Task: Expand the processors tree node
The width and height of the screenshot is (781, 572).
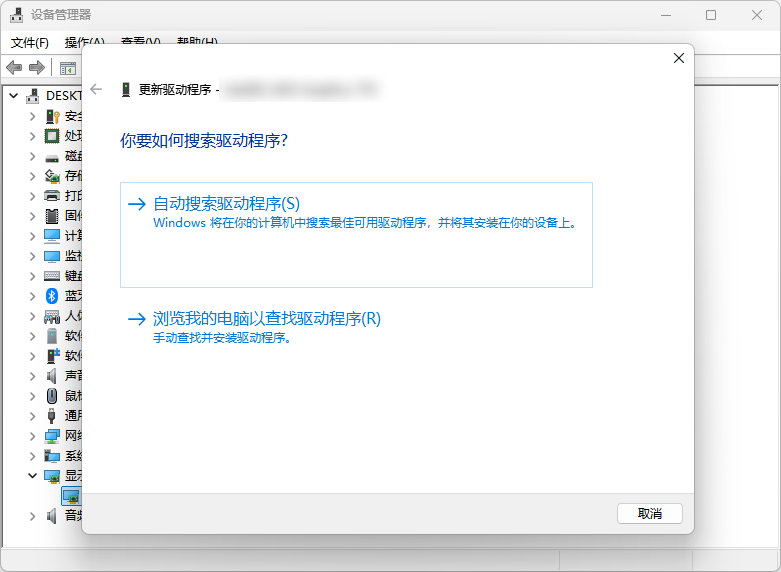Action: [x=33, y=136]
